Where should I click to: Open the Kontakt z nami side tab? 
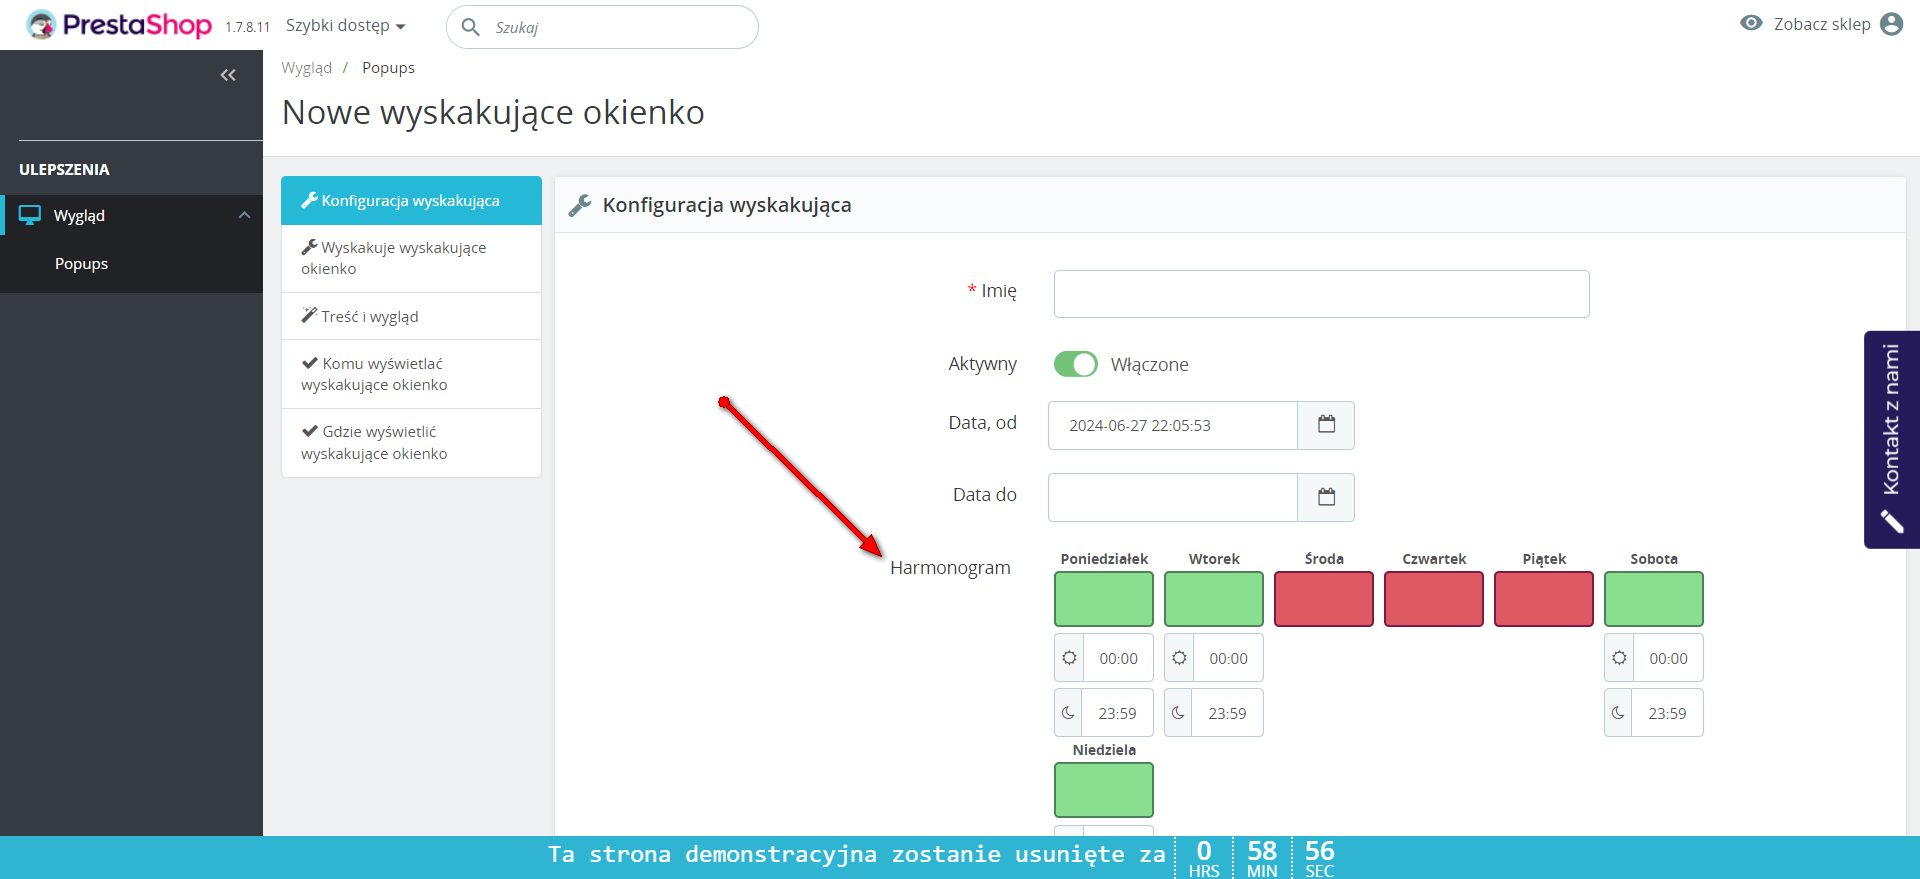pos(1891,439)
